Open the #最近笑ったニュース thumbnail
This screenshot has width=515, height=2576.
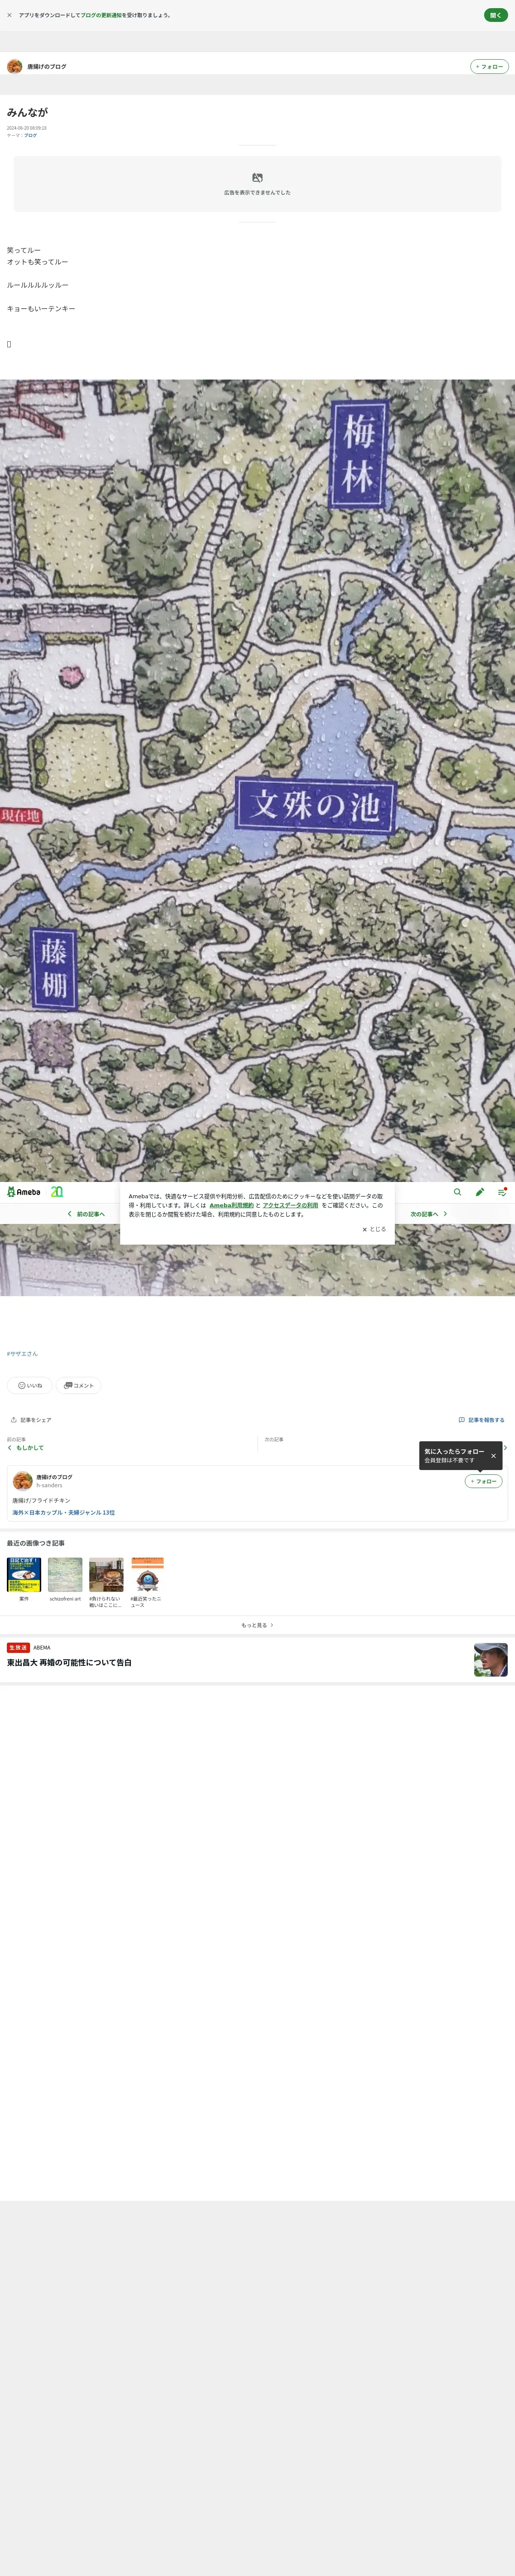pos(147,1574)
